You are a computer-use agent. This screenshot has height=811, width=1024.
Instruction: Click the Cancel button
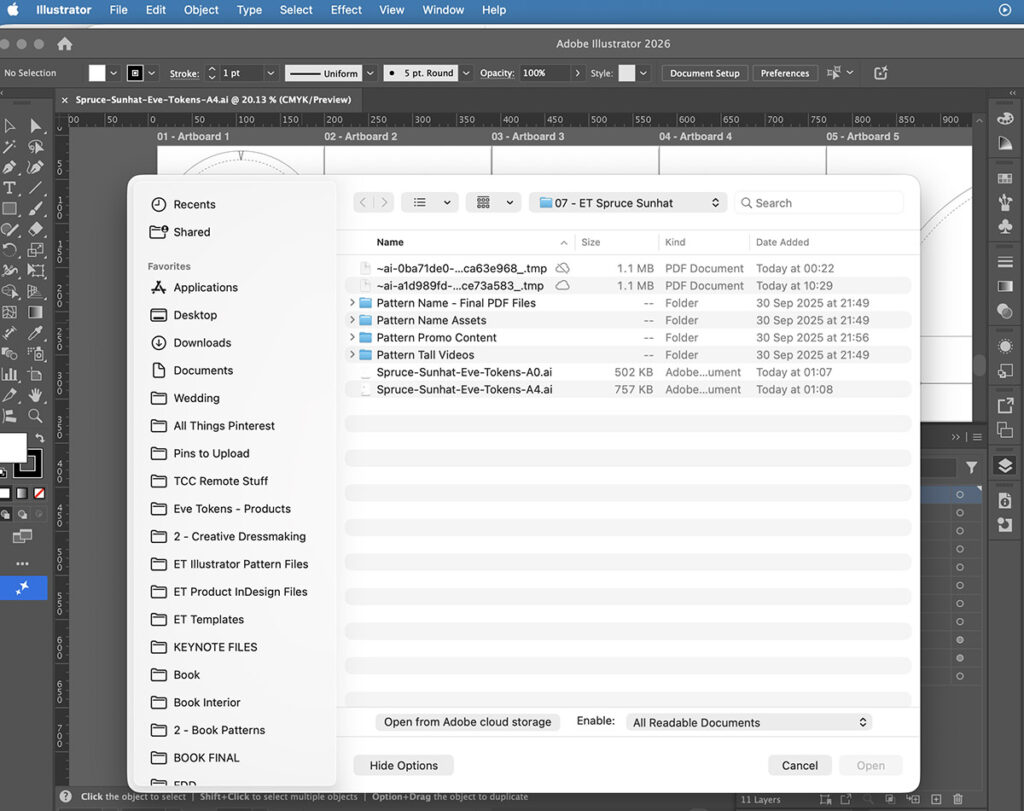click(799, 765)
